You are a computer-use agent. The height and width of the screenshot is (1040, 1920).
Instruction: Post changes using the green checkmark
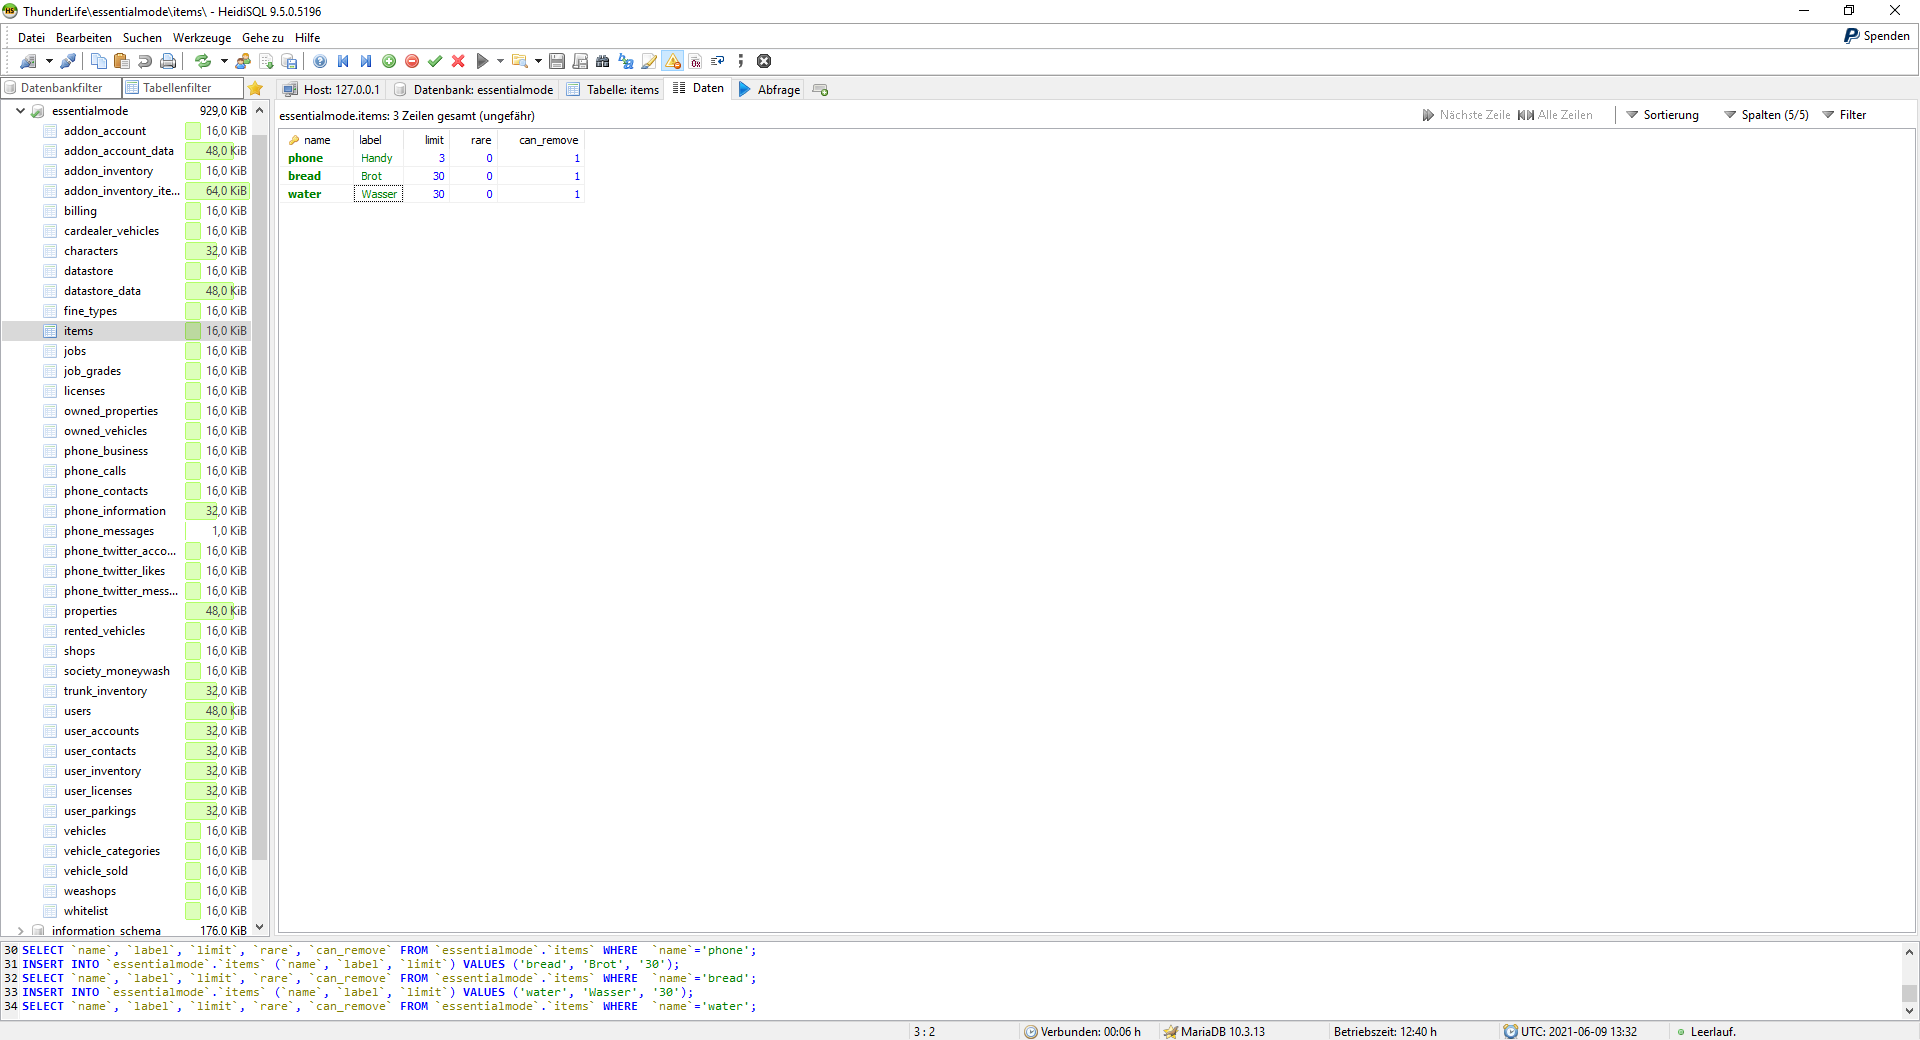(x=435, y=62)
